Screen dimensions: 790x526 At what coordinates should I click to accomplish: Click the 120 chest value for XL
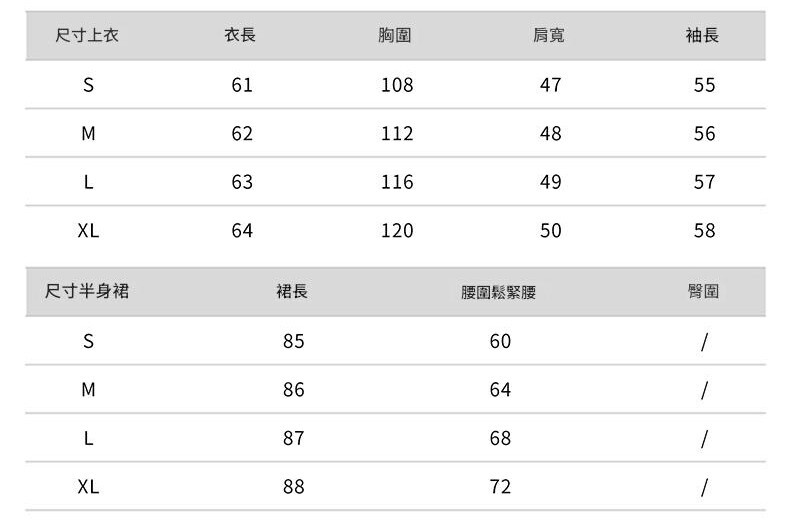(397, 231)
